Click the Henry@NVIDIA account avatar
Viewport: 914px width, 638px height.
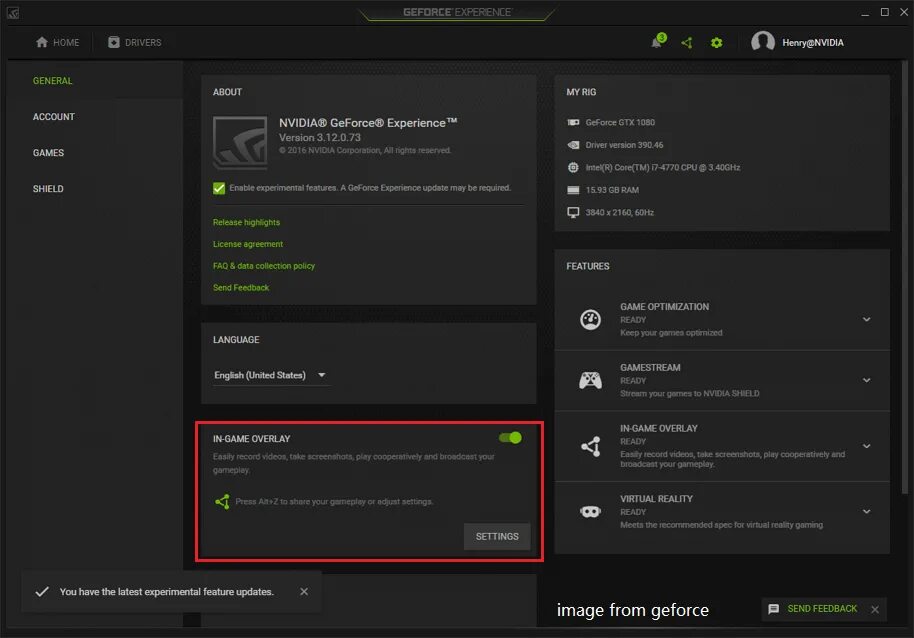pos(762,42)
